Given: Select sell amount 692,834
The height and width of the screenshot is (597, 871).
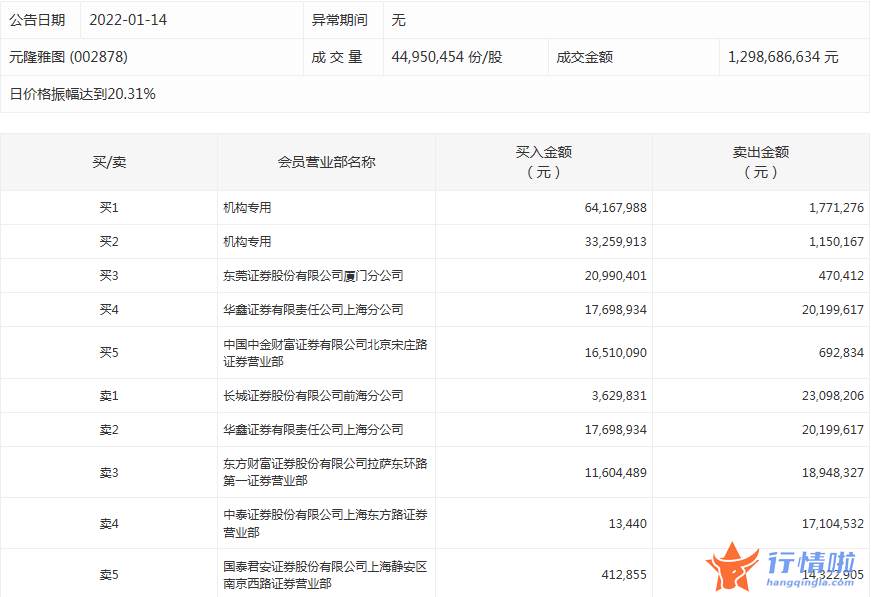Looking at the screenshot, I should [x=841, y=353].
